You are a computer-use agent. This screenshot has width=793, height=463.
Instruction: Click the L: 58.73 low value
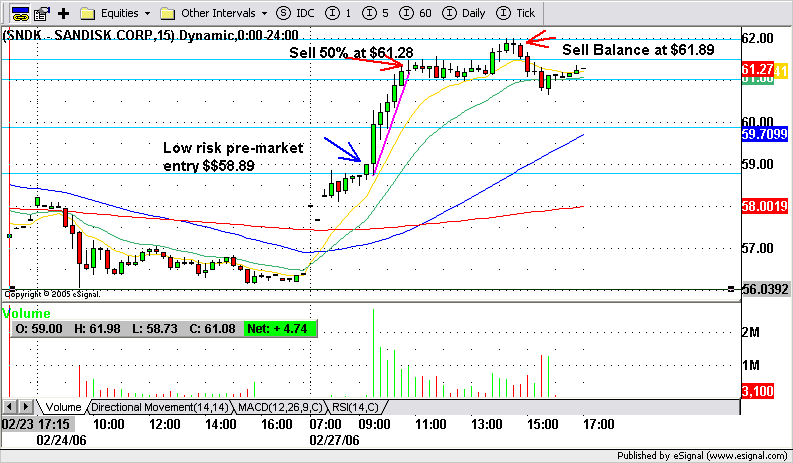point(155,329)
